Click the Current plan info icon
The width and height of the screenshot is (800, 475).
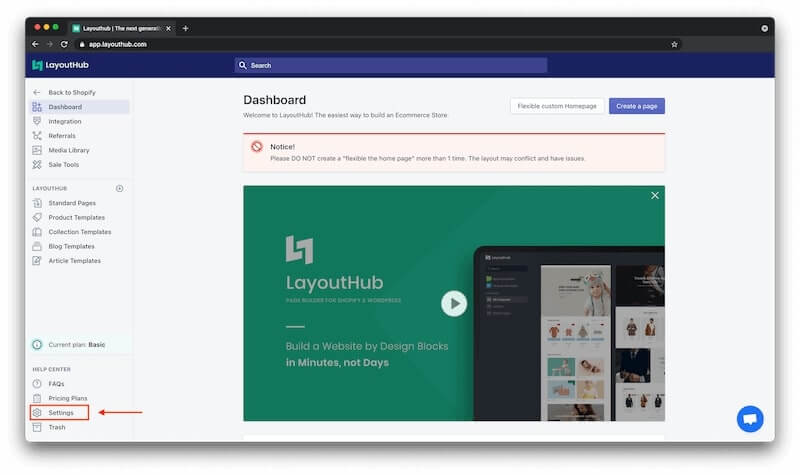pos(37,345)
